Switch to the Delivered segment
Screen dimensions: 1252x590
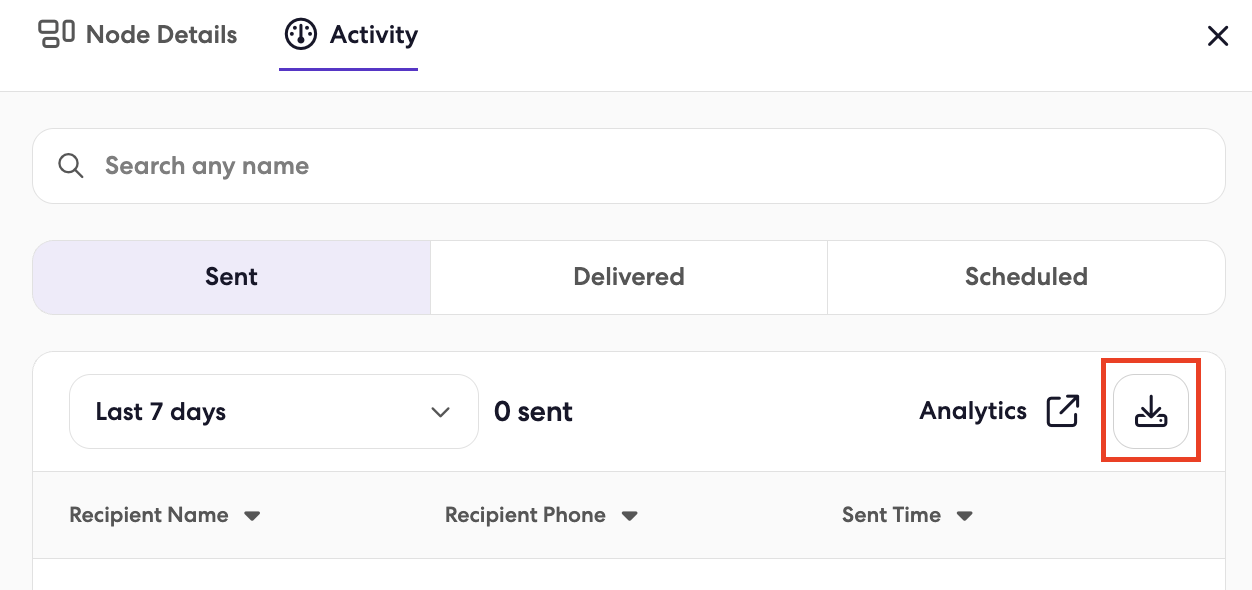point(629,277)
